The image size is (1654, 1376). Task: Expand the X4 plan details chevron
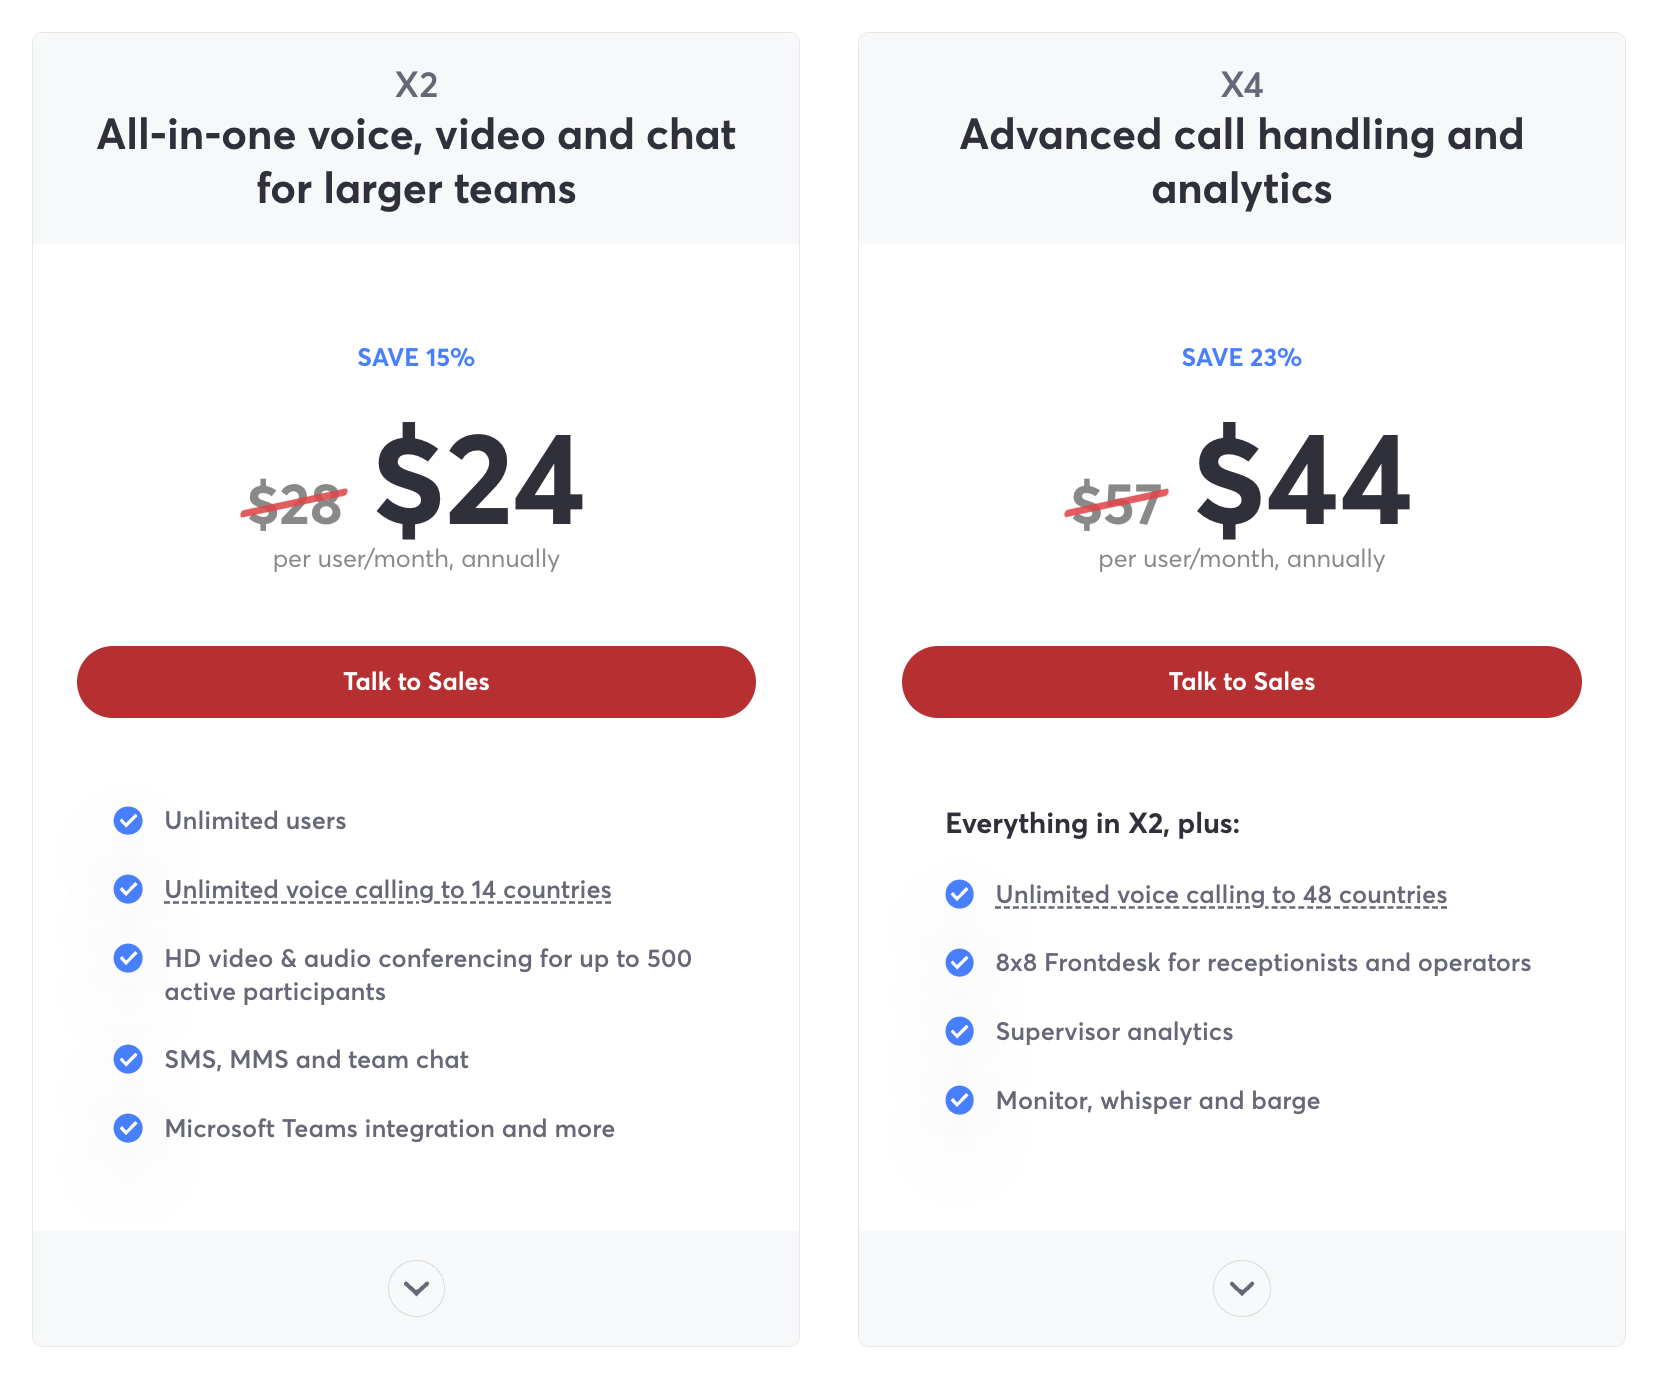tap(1242, 1288)
